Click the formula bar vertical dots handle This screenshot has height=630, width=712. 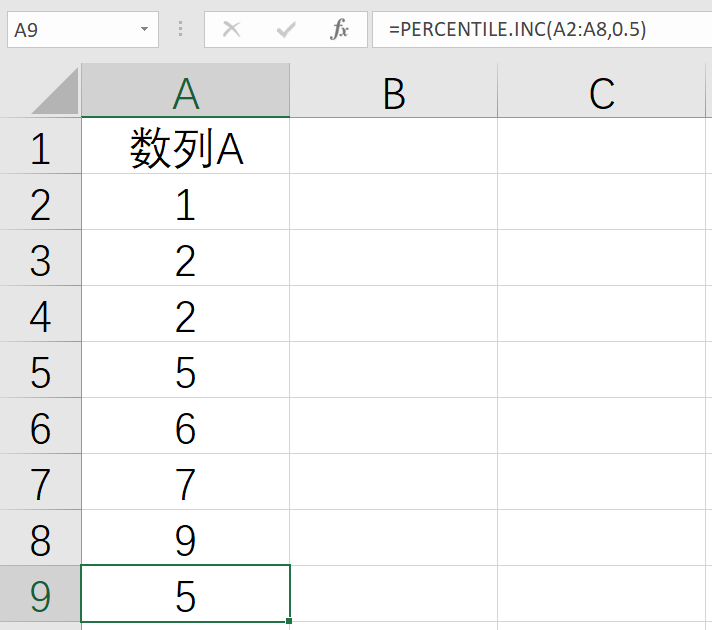point(181,30)
